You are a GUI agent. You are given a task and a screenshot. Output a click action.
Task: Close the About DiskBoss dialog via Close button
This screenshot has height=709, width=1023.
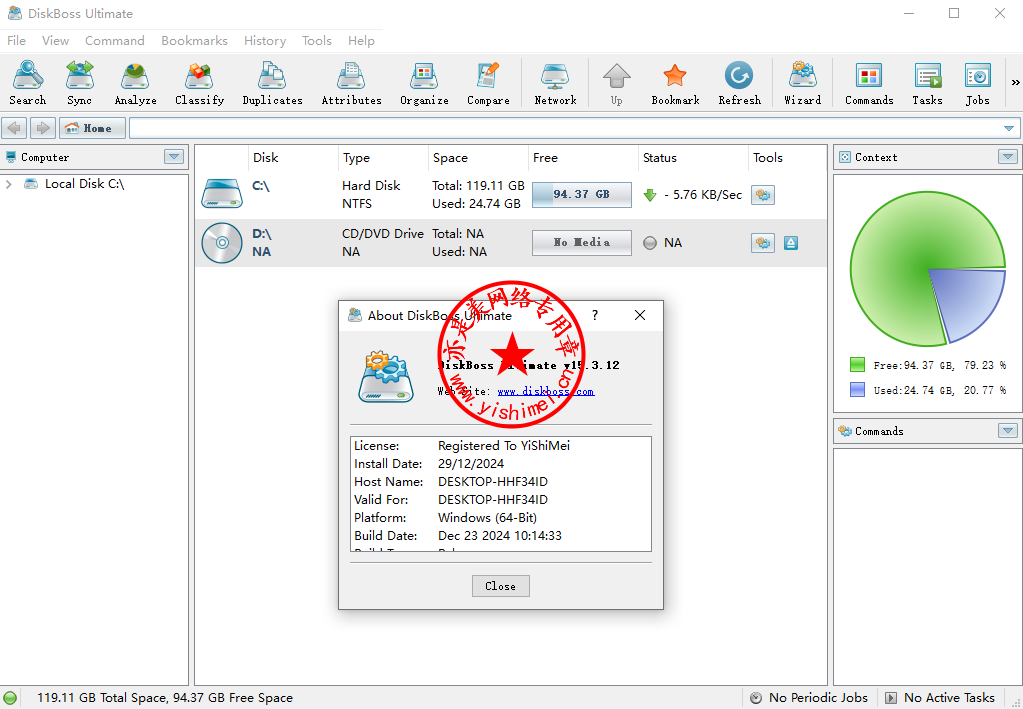(500, 586)
